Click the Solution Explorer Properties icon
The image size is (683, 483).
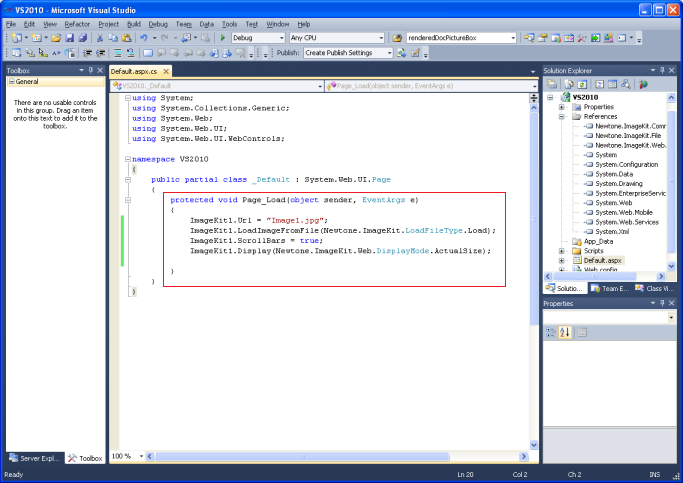point(552,84)
